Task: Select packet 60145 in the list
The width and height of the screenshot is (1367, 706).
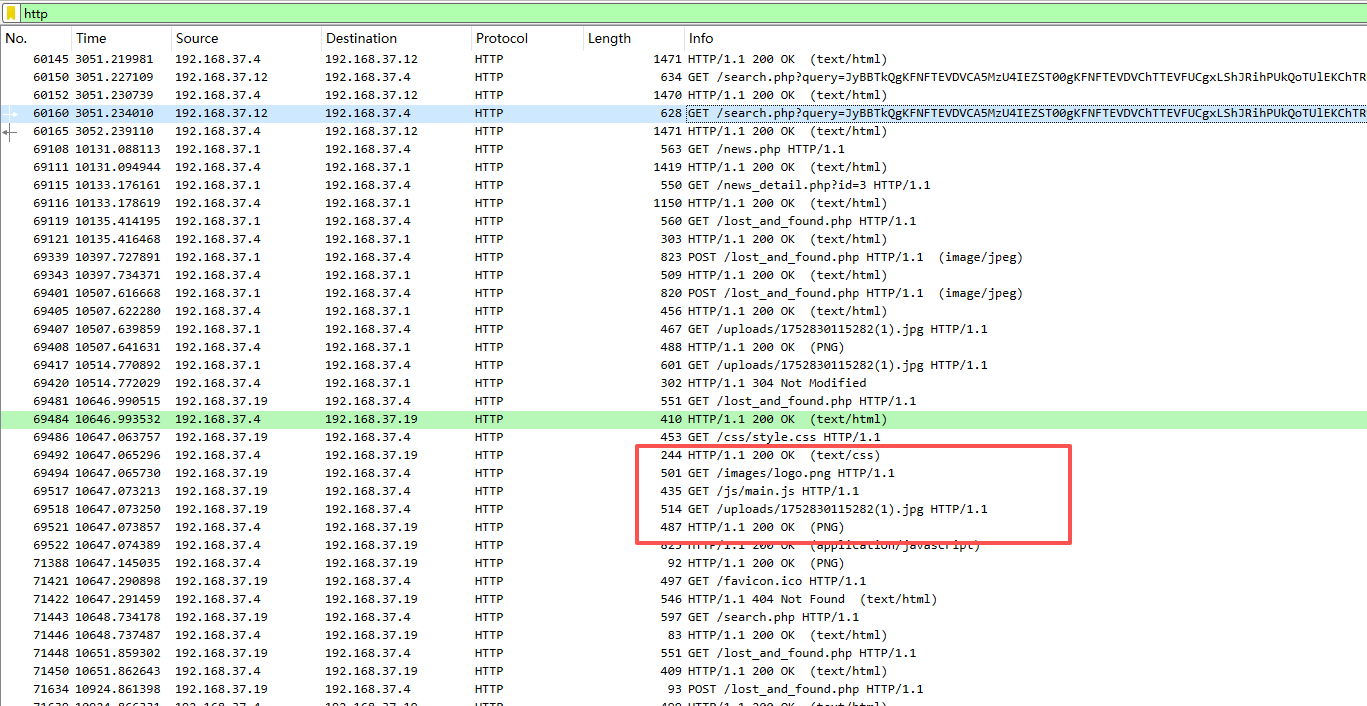Action: (400, 59)
